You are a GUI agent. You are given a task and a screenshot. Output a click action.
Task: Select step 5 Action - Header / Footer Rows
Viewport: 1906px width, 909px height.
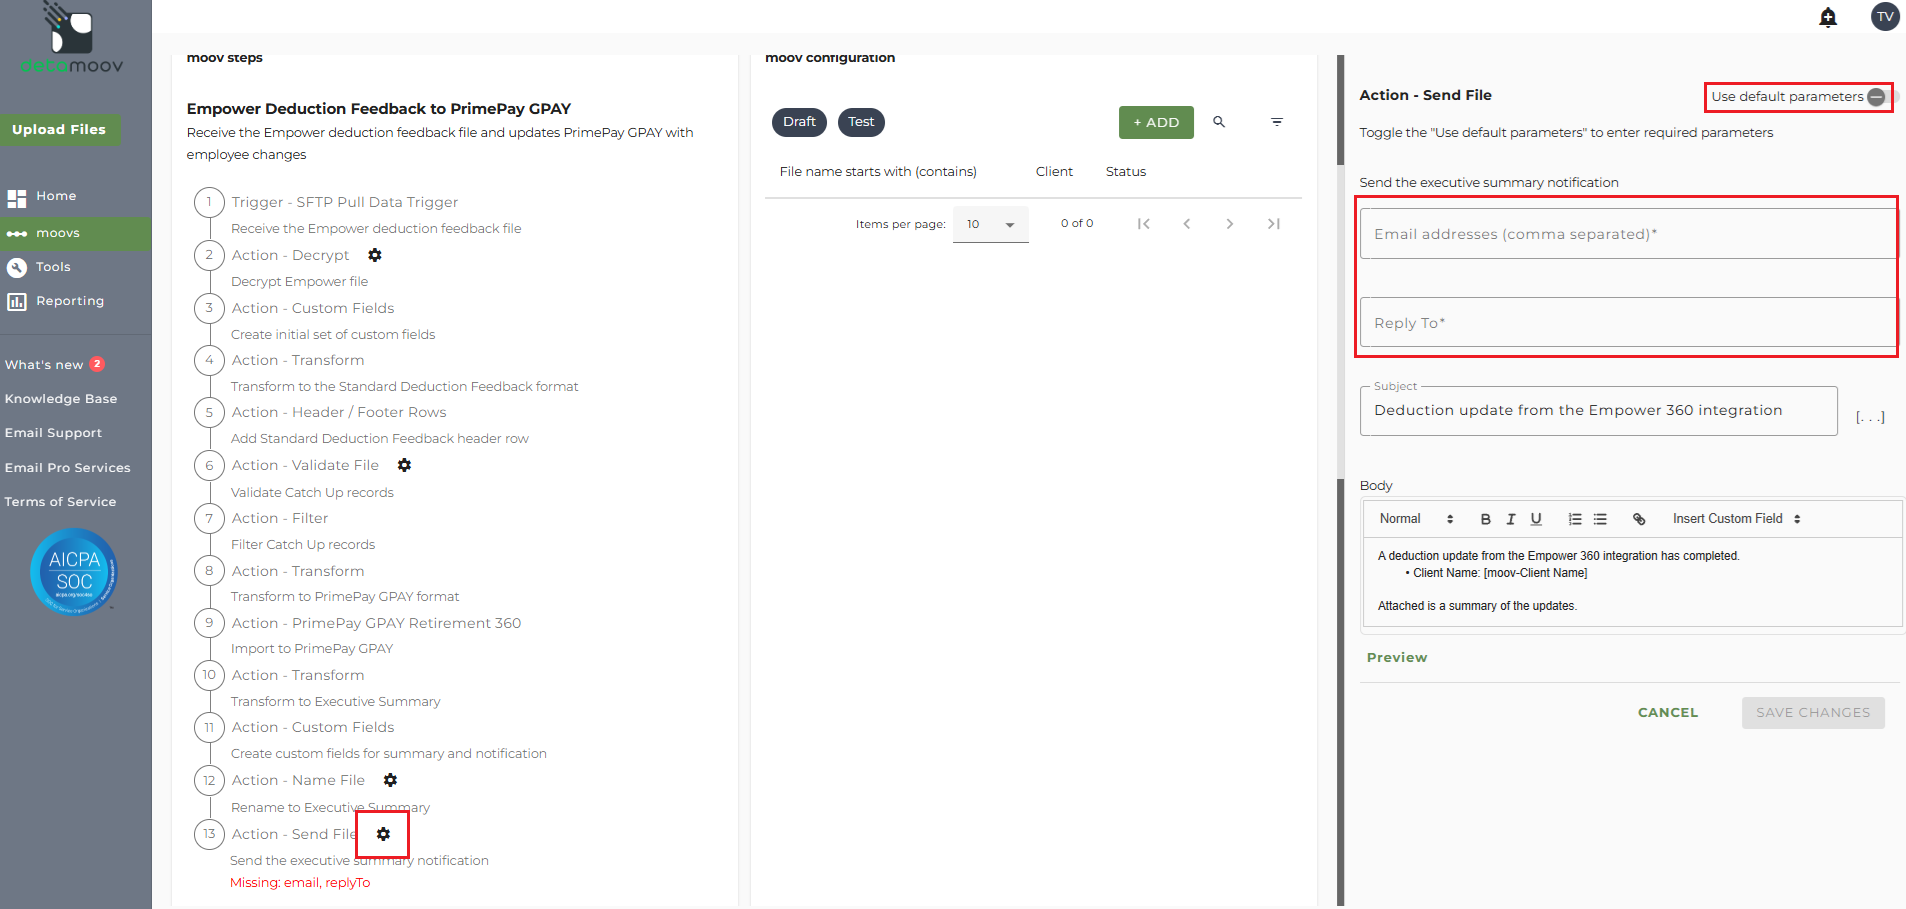(x=339, y=412)
